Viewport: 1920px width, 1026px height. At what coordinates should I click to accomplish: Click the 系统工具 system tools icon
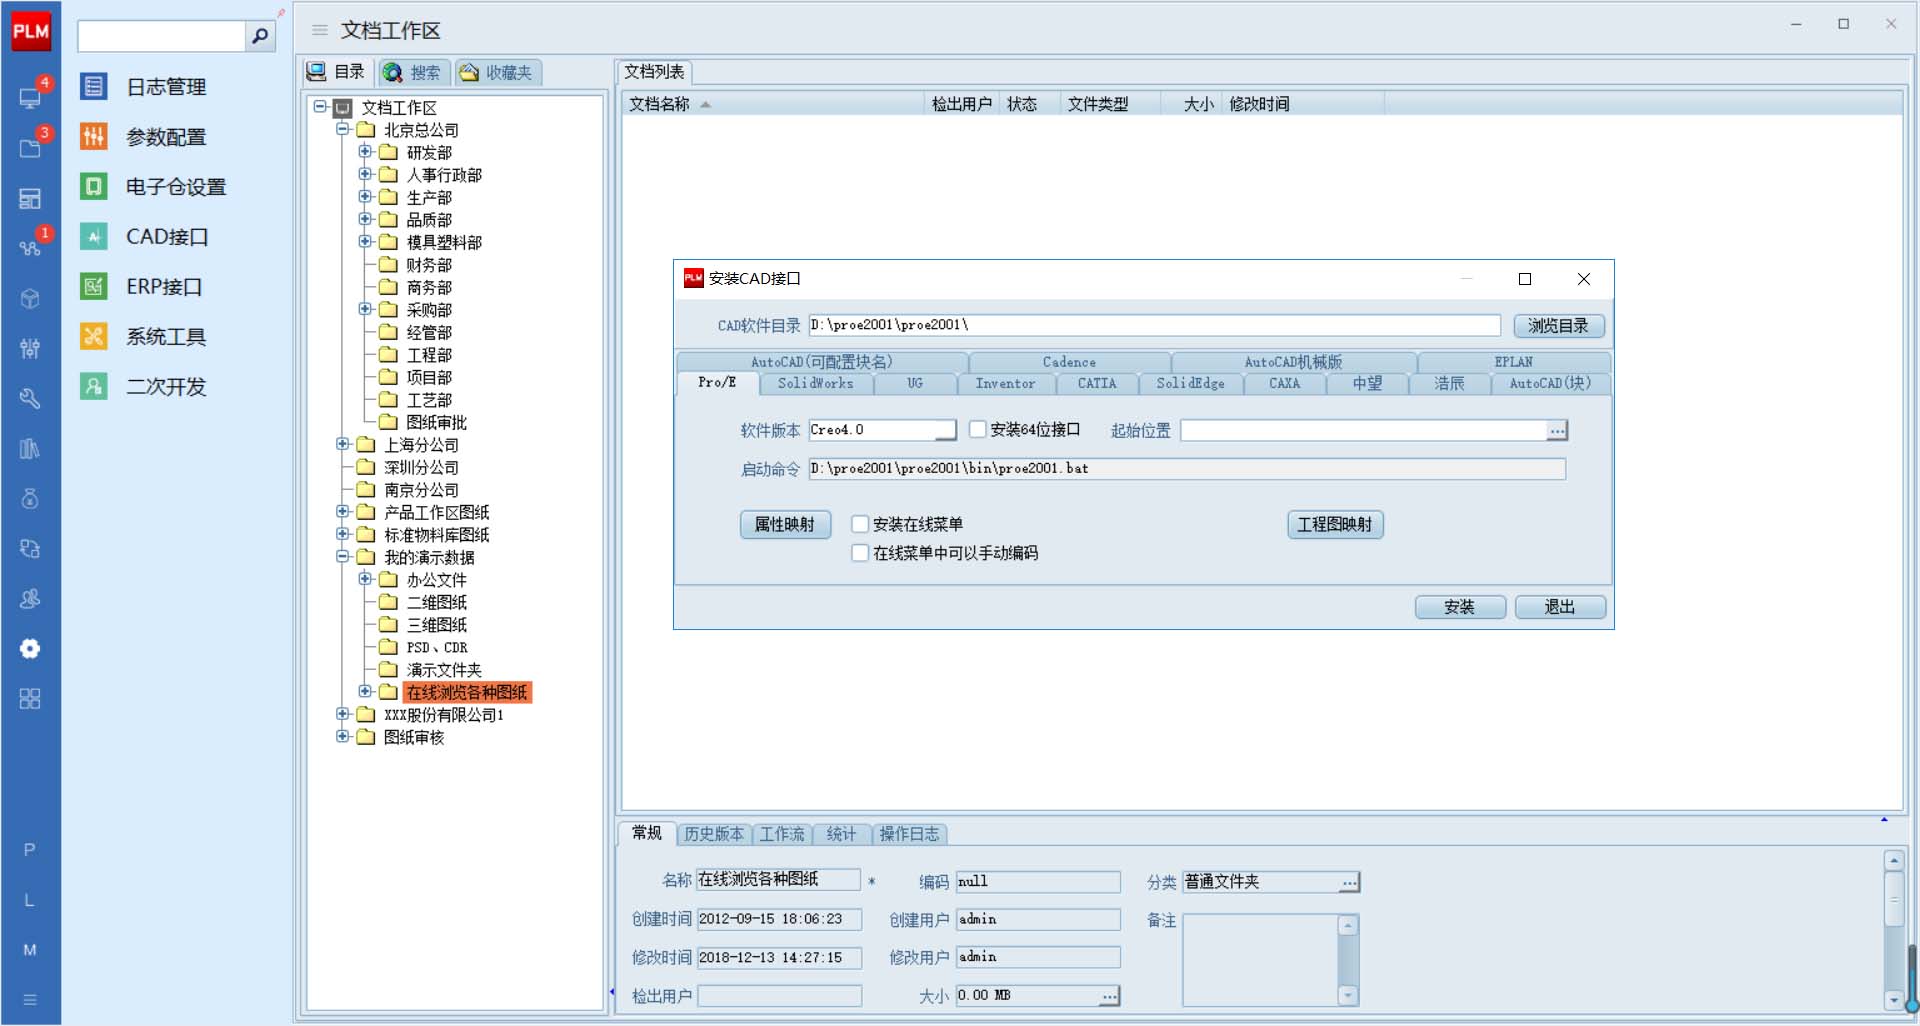94,337
